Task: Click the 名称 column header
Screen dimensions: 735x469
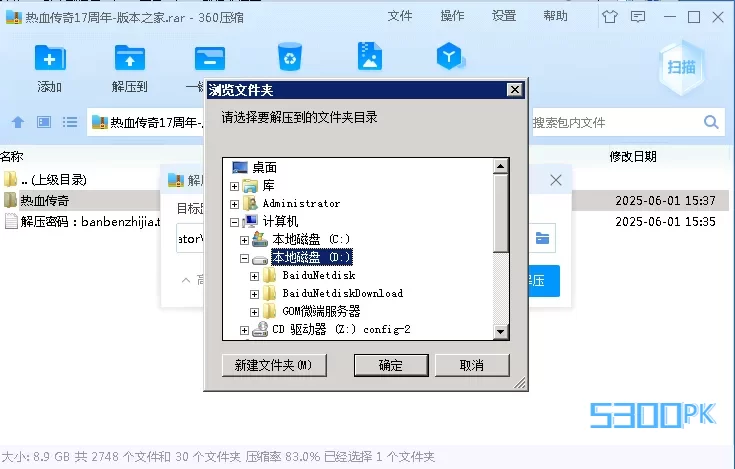Action: pyautogui.click(x=12, y=156)
